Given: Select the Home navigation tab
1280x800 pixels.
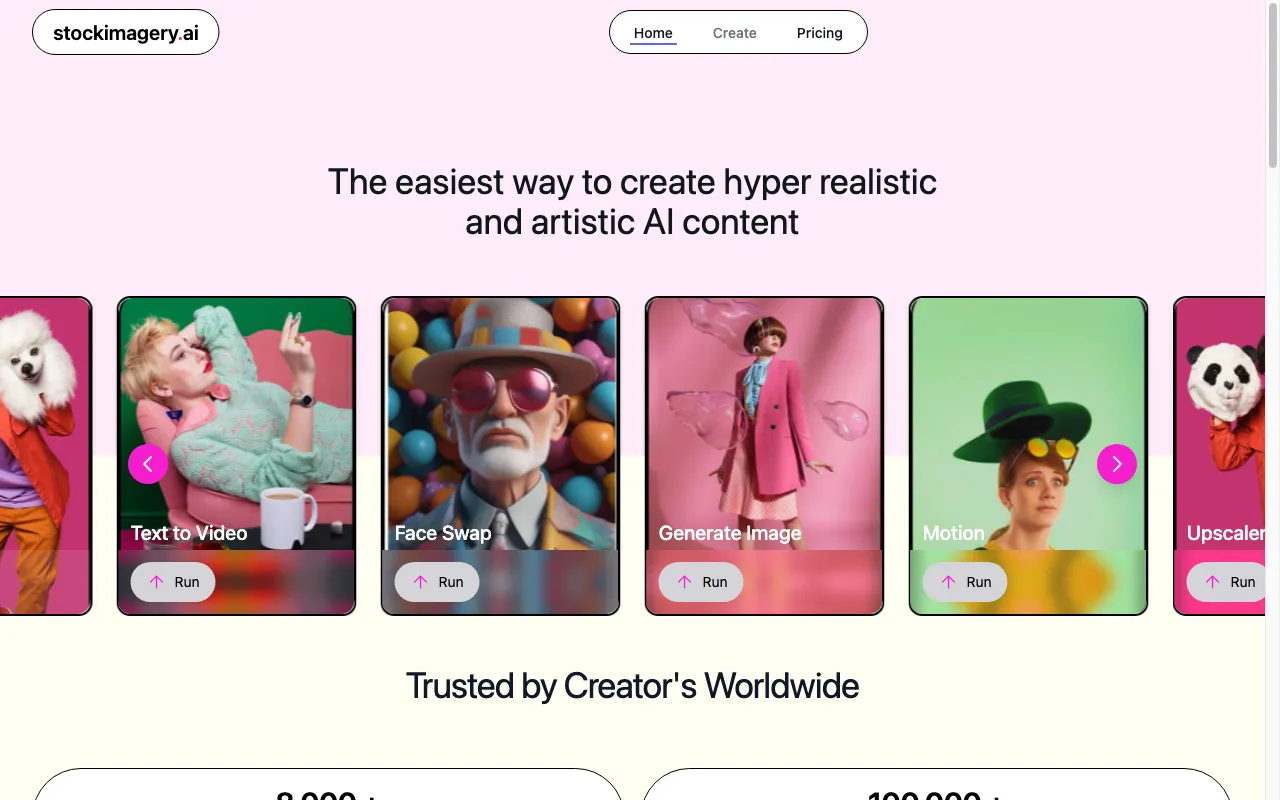Looking at the screenshot, I should point(653,33).
